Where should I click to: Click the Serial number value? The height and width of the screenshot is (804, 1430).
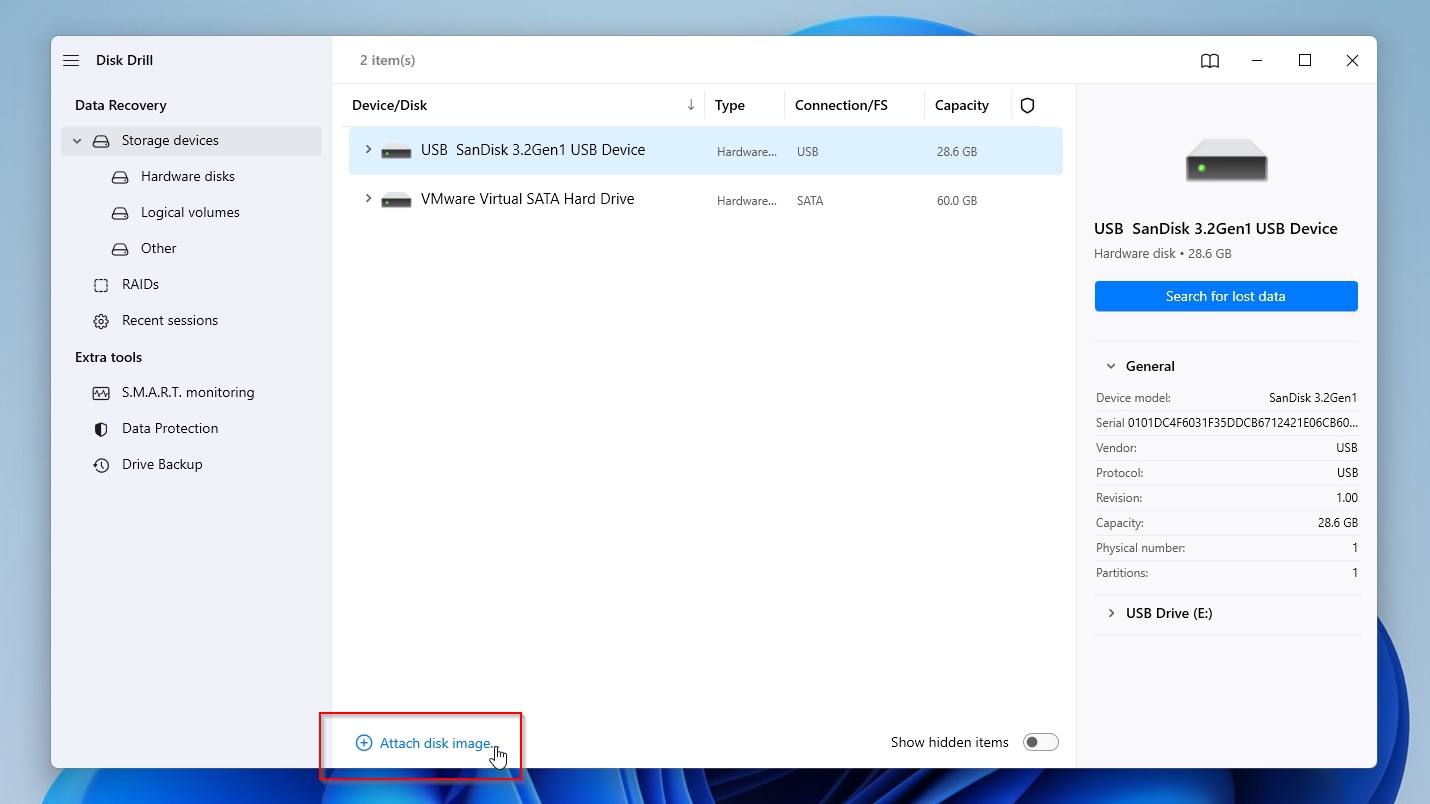1243,423
